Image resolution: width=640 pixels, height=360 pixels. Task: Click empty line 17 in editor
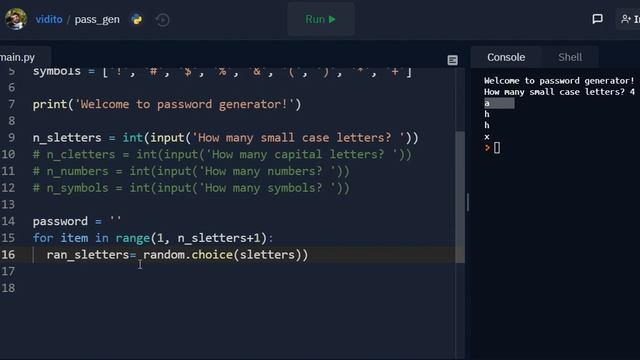tap(243, 271)
